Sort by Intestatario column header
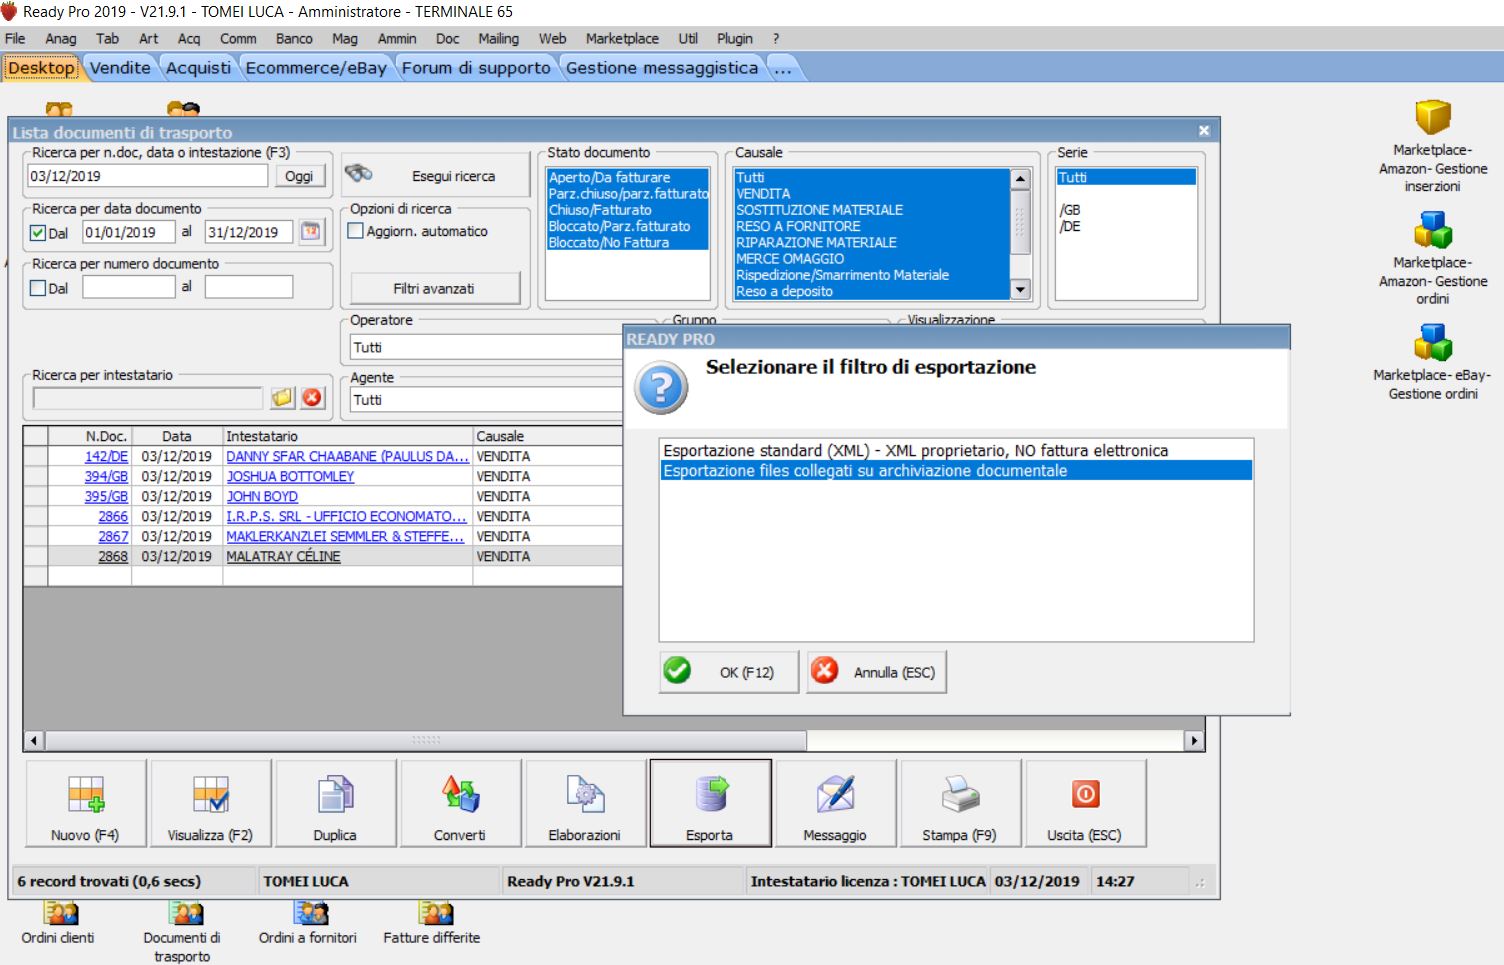 (347, 436)
